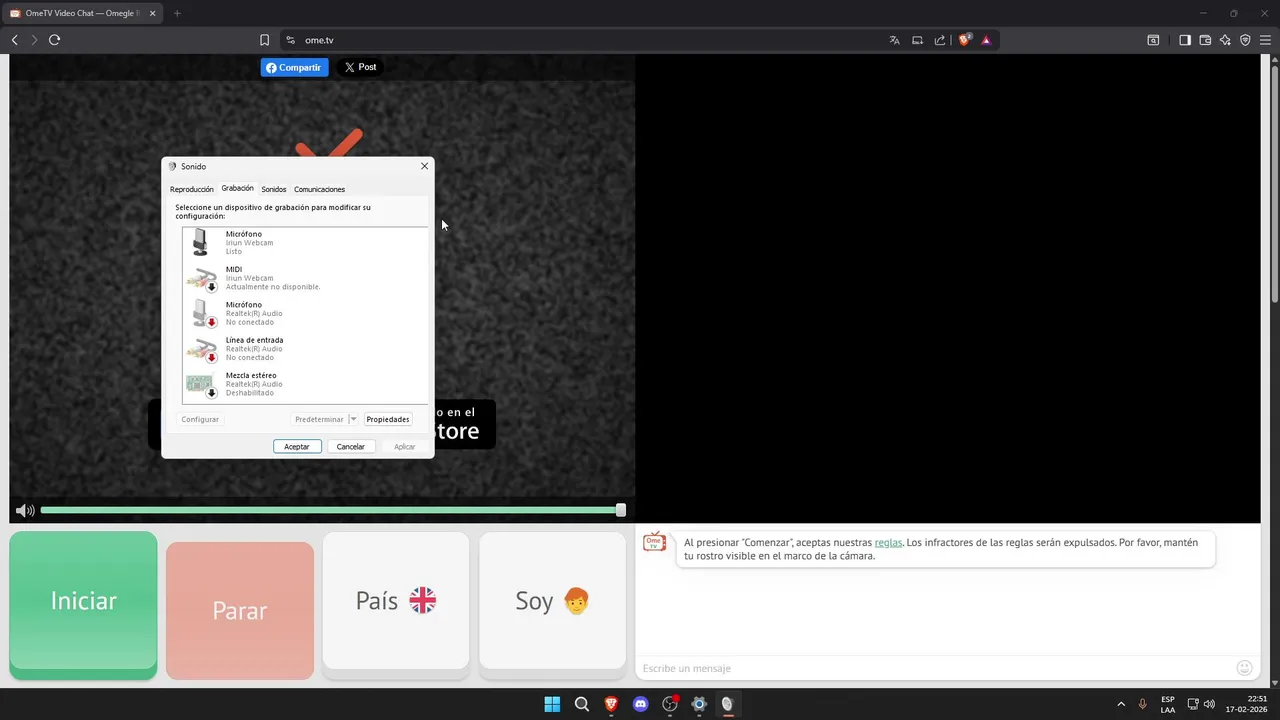
Task: Click the install app icon in the address bar
Action: 917,40
